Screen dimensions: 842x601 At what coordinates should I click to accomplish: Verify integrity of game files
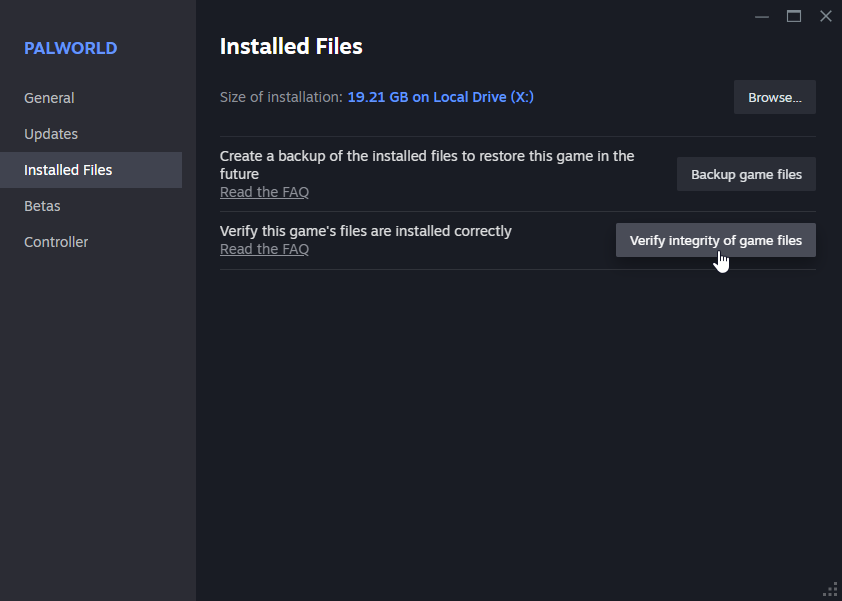(x=715, y=240)
